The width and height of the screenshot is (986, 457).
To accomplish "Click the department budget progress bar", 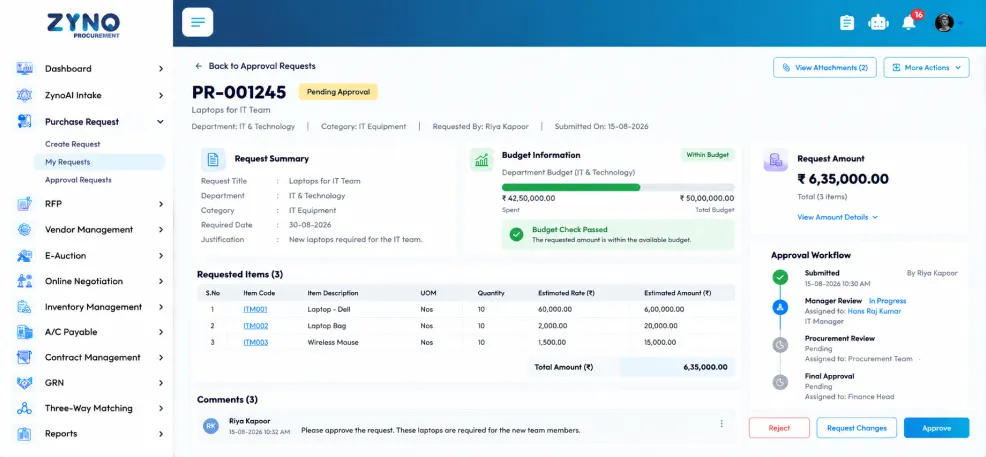I will [x=618, y=187].
